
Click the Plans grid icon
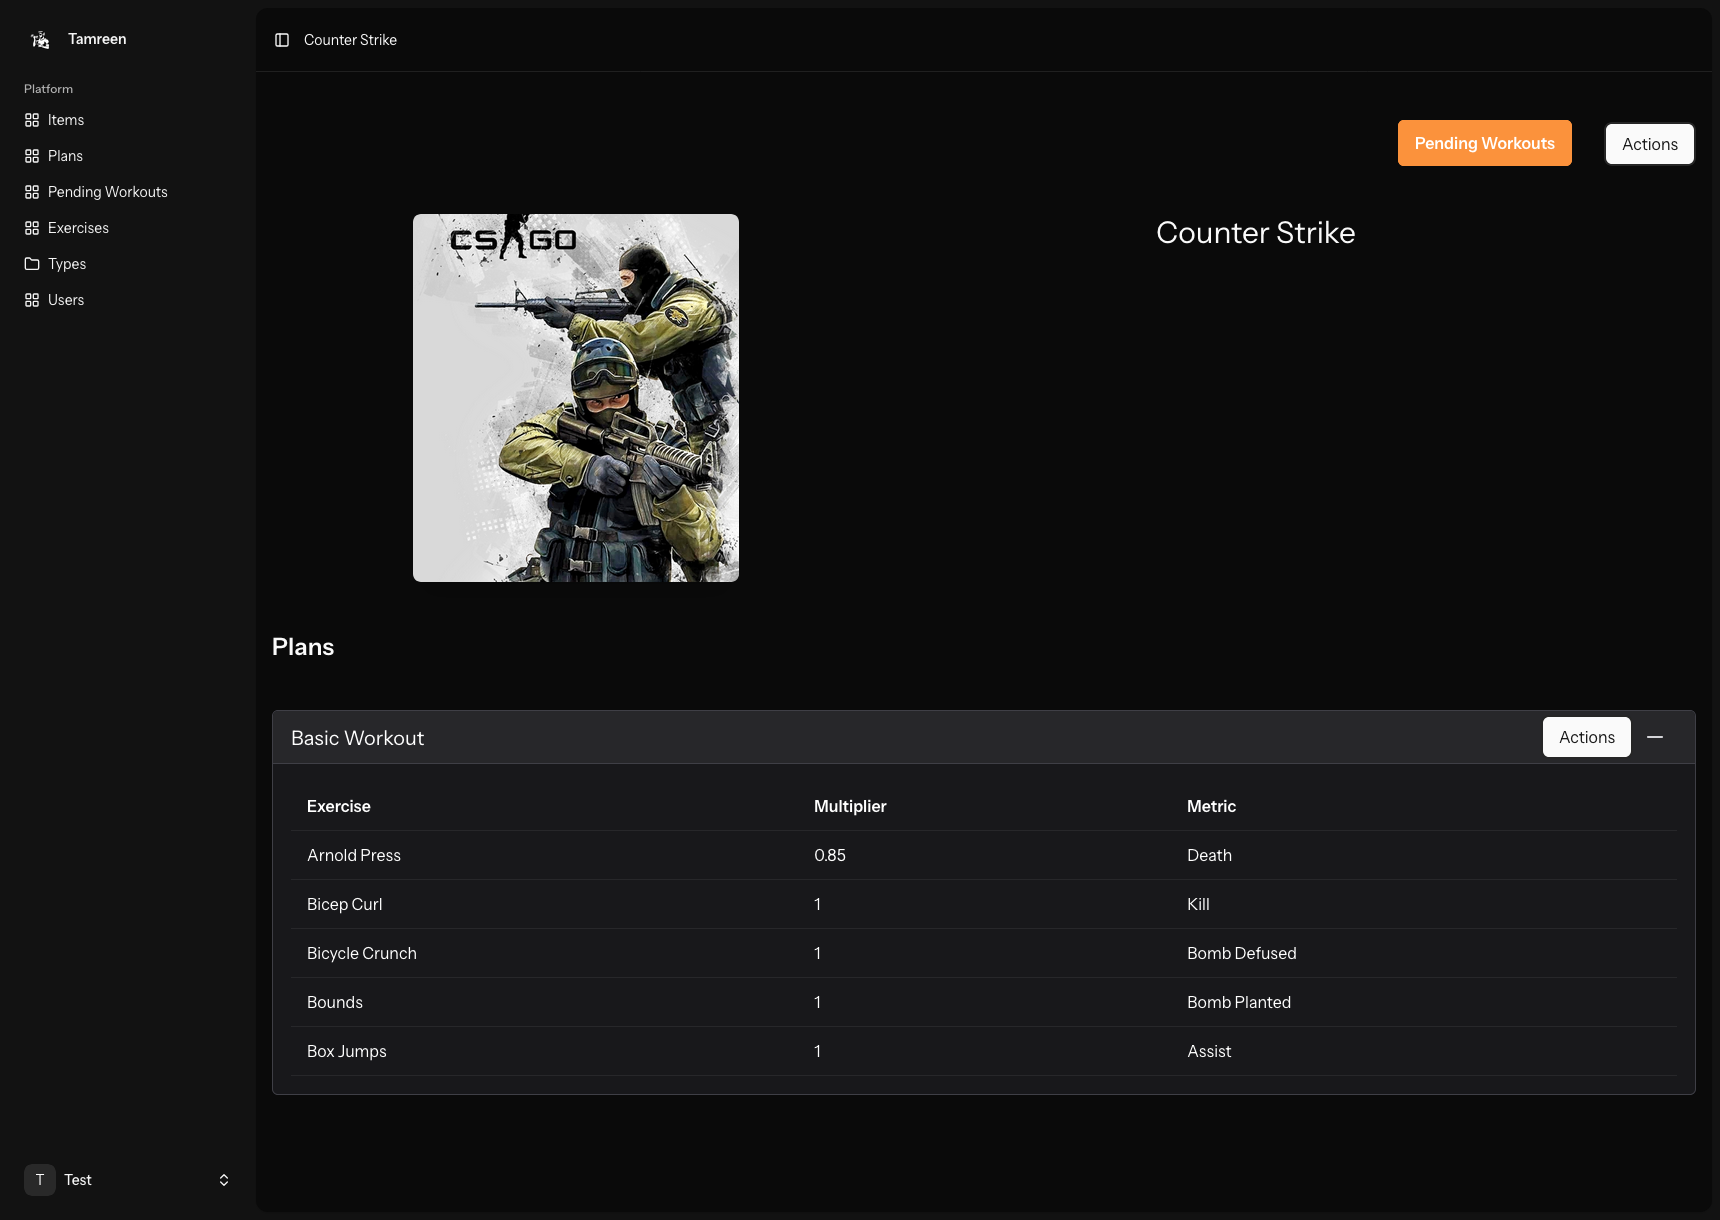(x=32, y=156)
